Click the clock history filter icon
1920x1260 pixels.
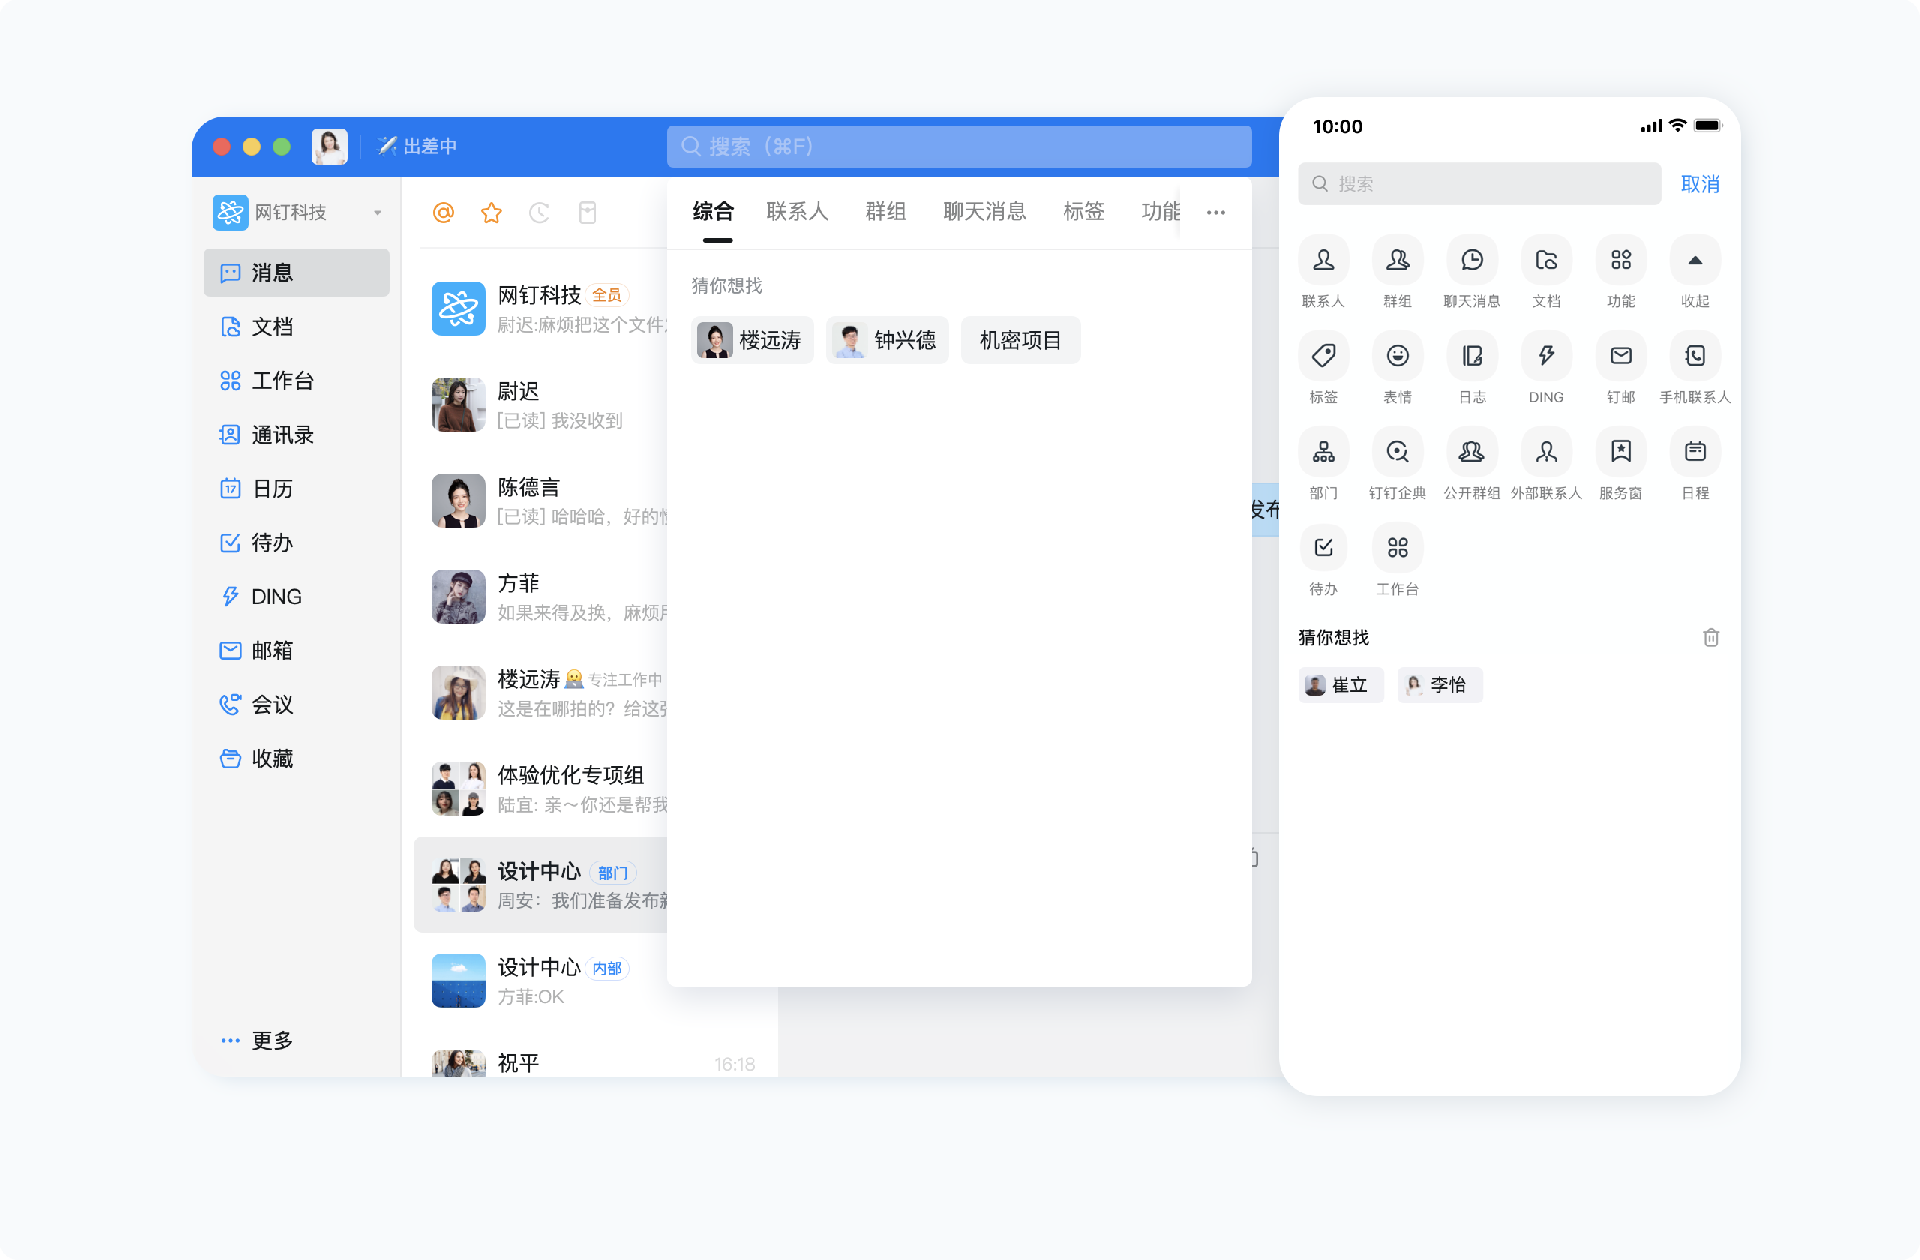tap(539, 212)
